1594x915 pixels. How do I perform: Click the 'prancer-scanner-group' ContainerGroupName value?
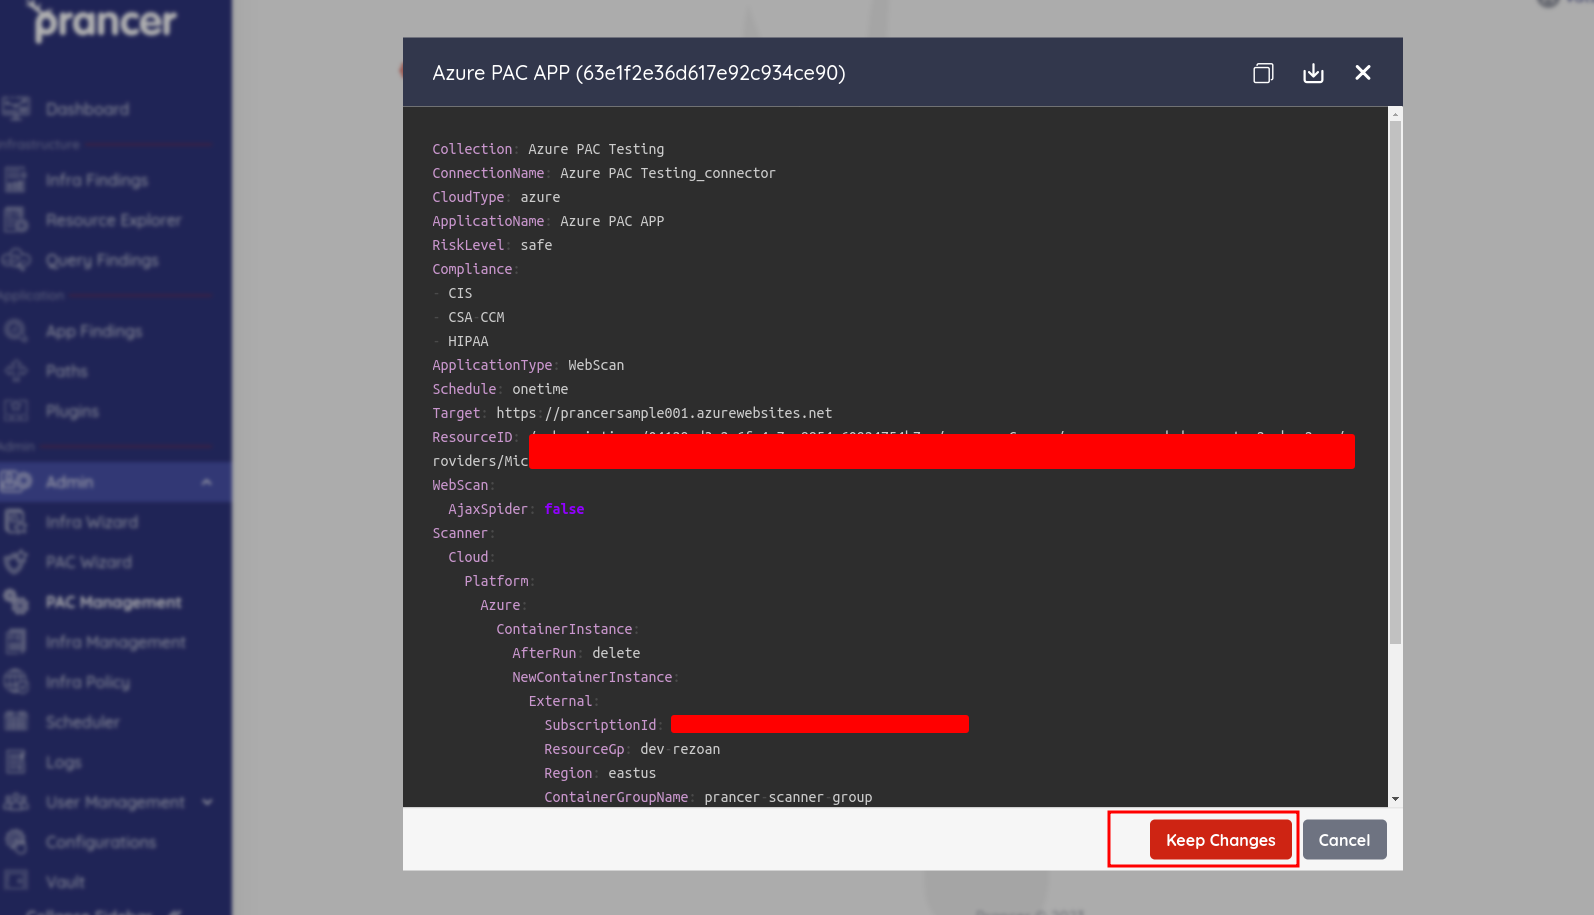click(x=788, y=797)
